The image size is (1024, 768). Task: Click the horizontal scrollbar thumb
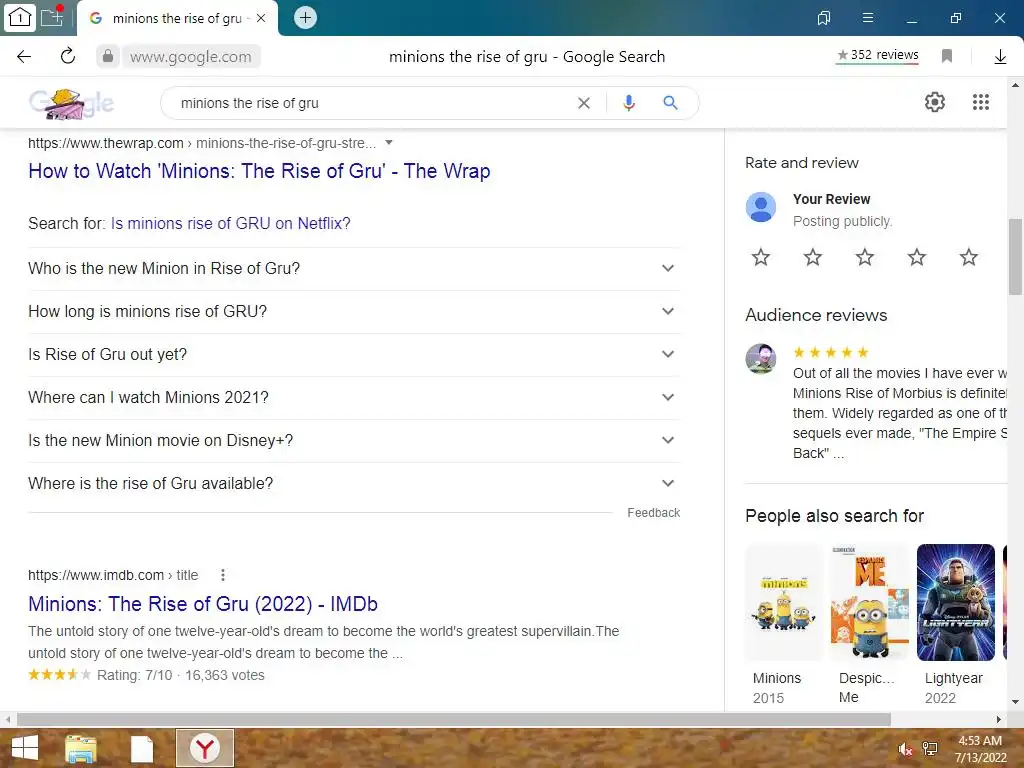tap(454, 719)
